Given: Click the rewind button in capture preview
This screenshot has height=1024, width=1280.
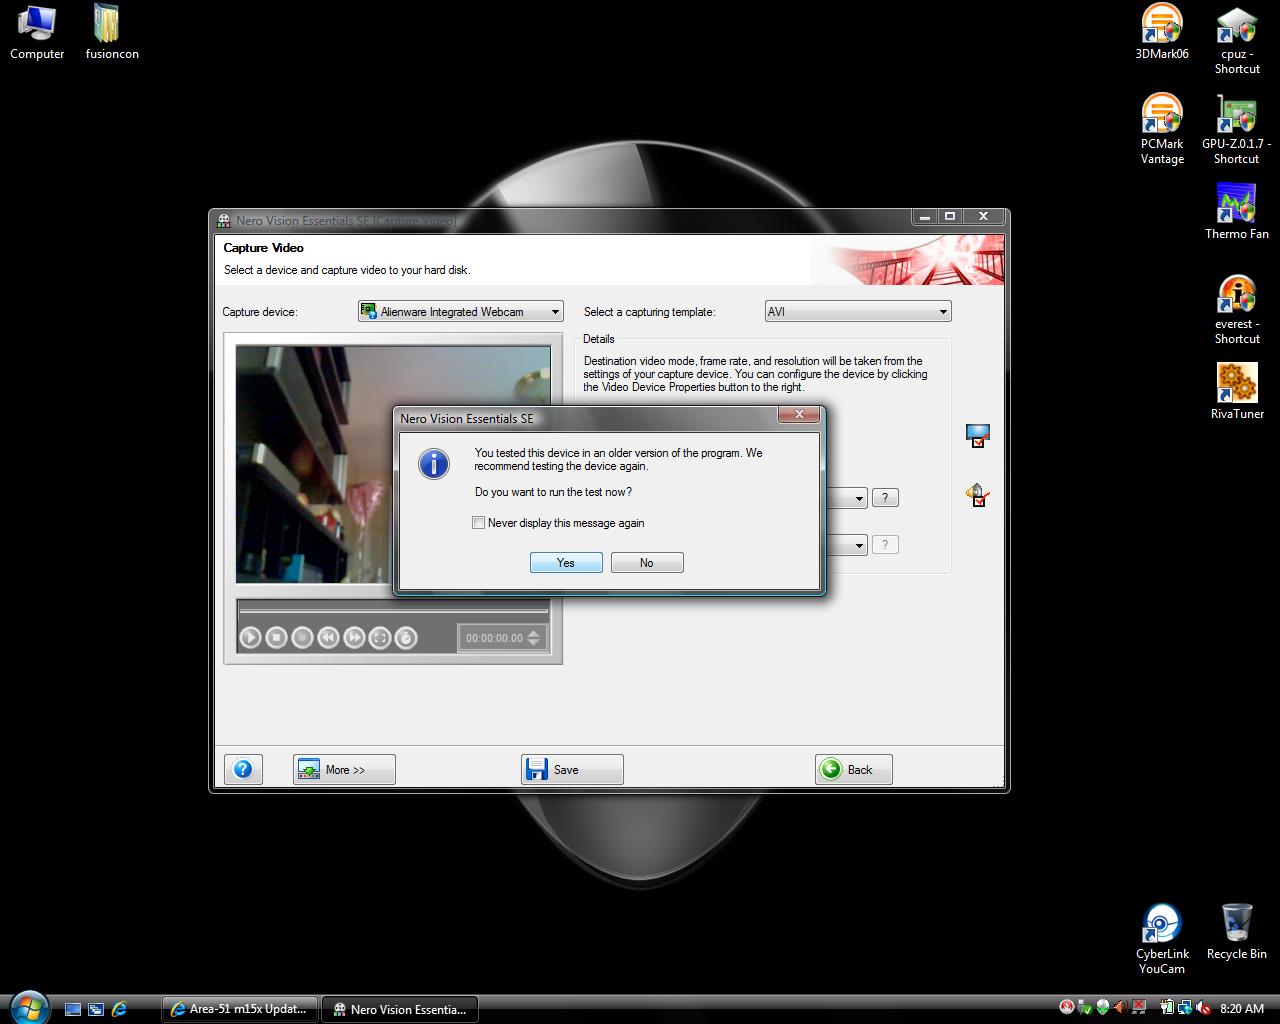Looking at the screenshot, I should click(329, 637).
